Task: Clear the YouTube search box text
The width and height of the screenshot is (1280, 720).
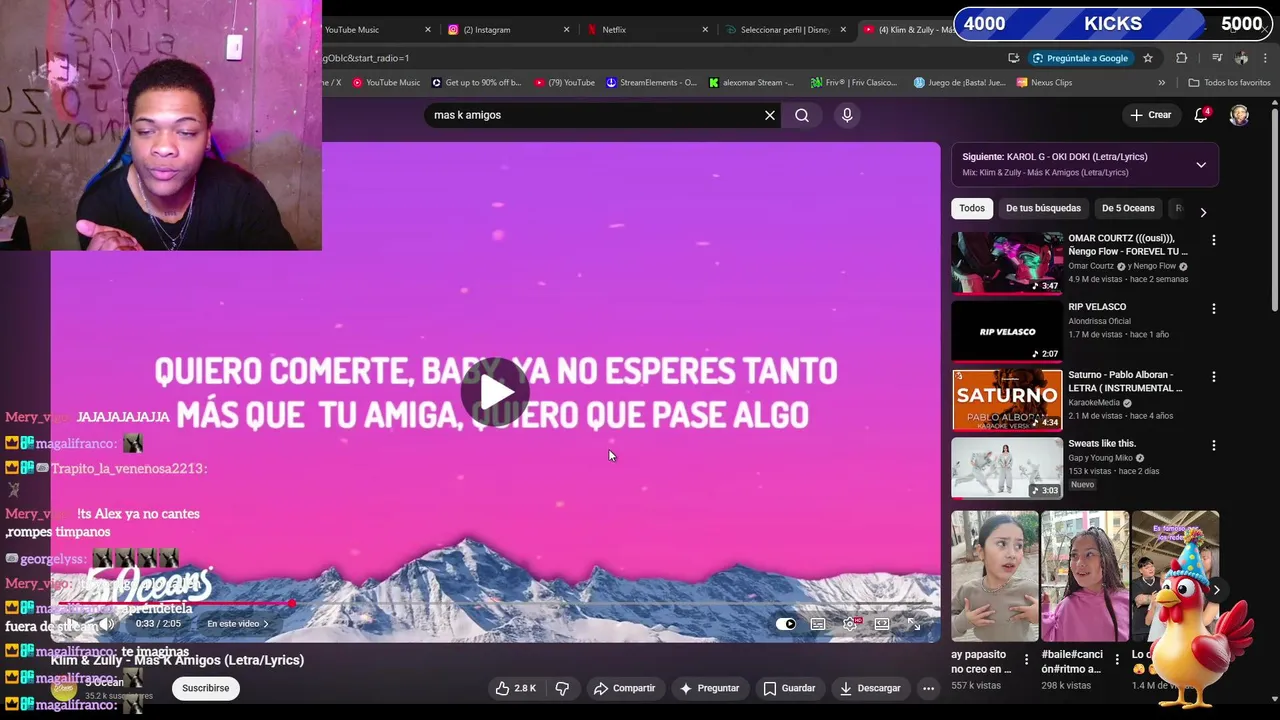Action: 770,115
